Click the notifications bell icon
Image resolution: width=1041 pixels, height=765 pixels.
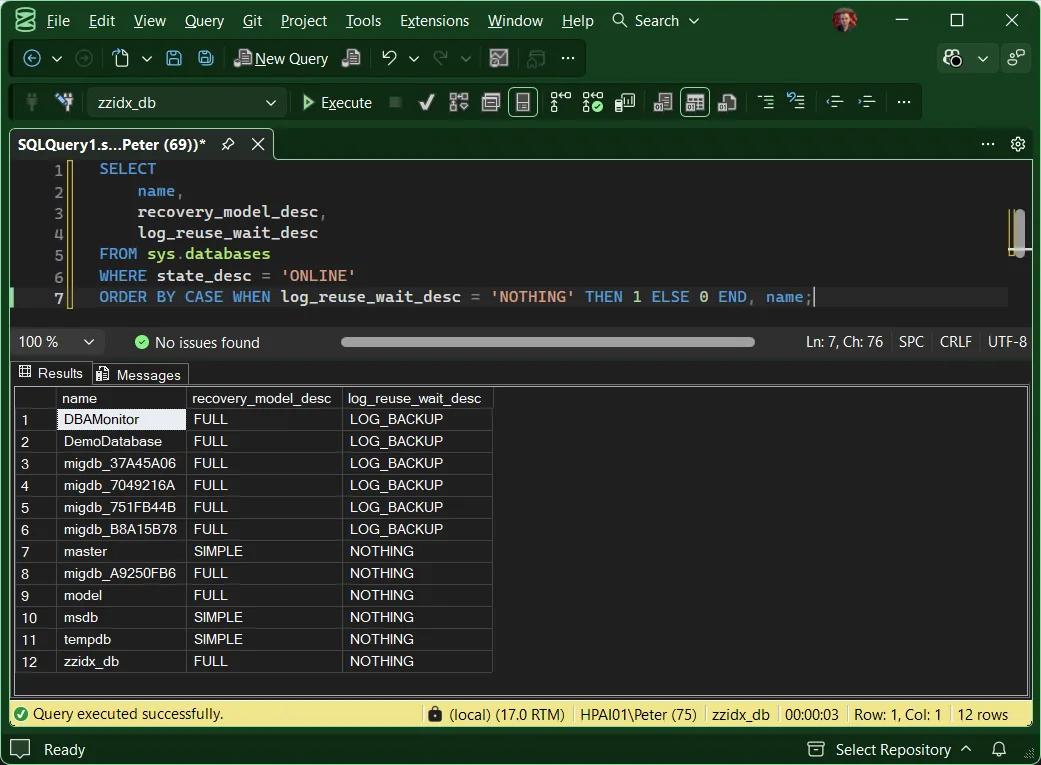pos(999,750)
